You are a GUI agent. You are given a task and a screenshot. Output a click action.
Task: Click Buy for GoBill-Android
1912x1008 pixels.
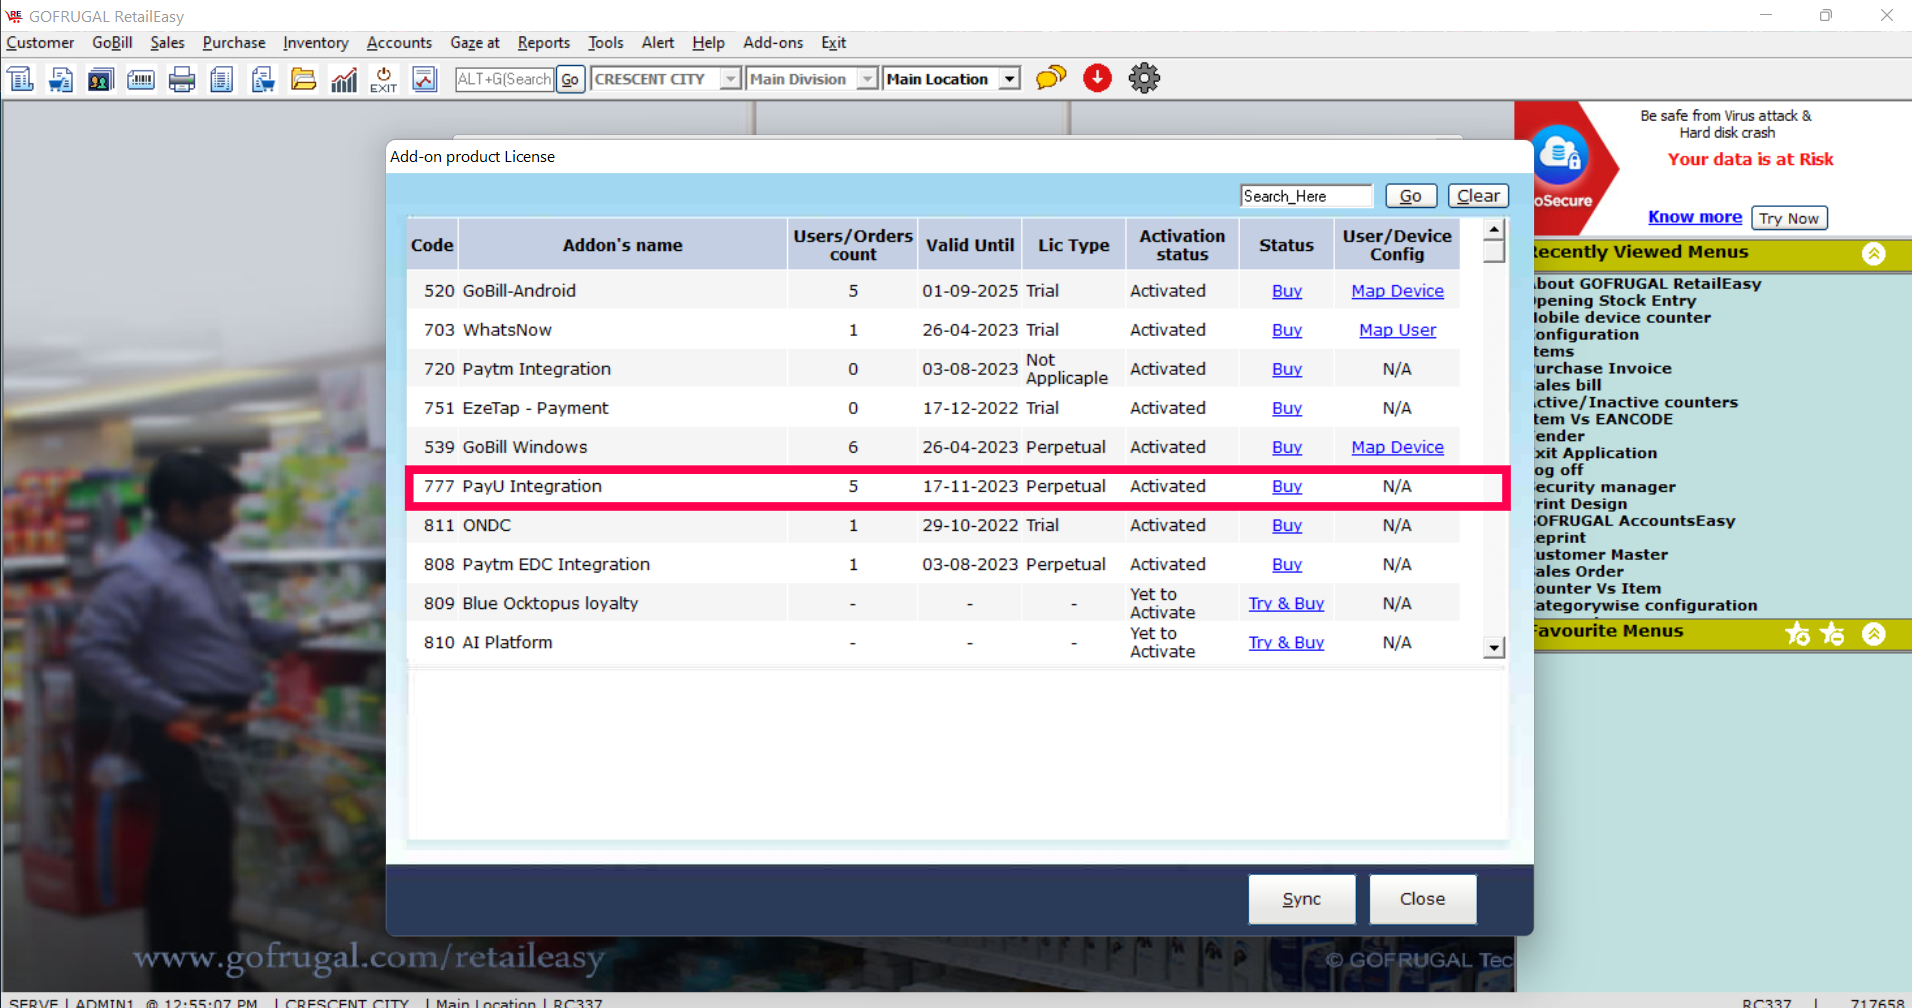(x=1286, y=291)
